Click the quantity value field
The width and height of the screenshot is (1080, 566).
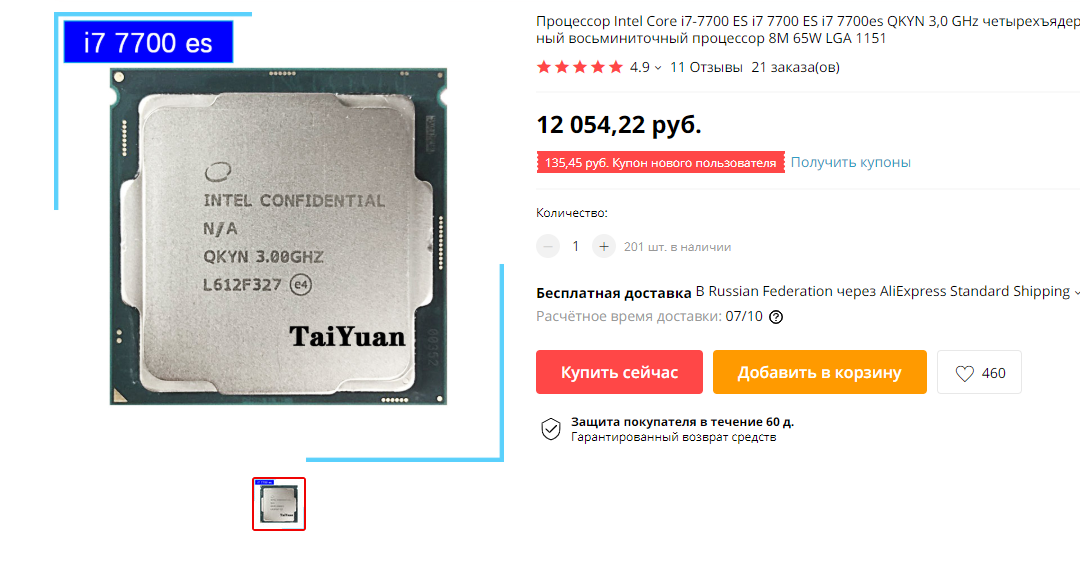(576, 247)
